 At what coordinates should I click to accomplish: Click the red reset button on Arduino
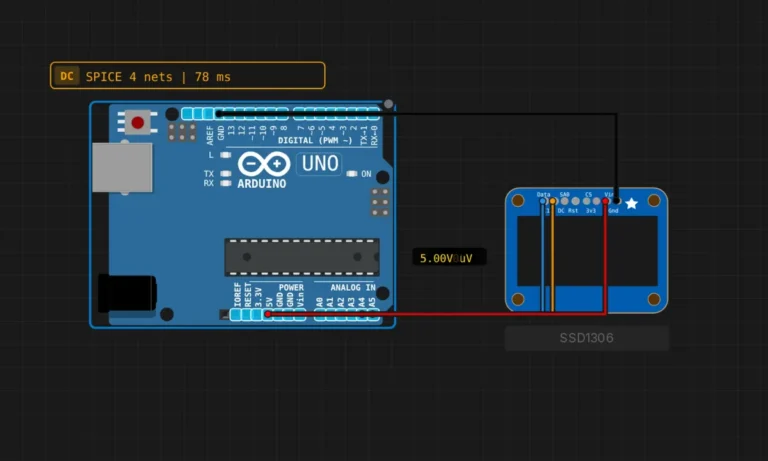[x=138, y=122]
